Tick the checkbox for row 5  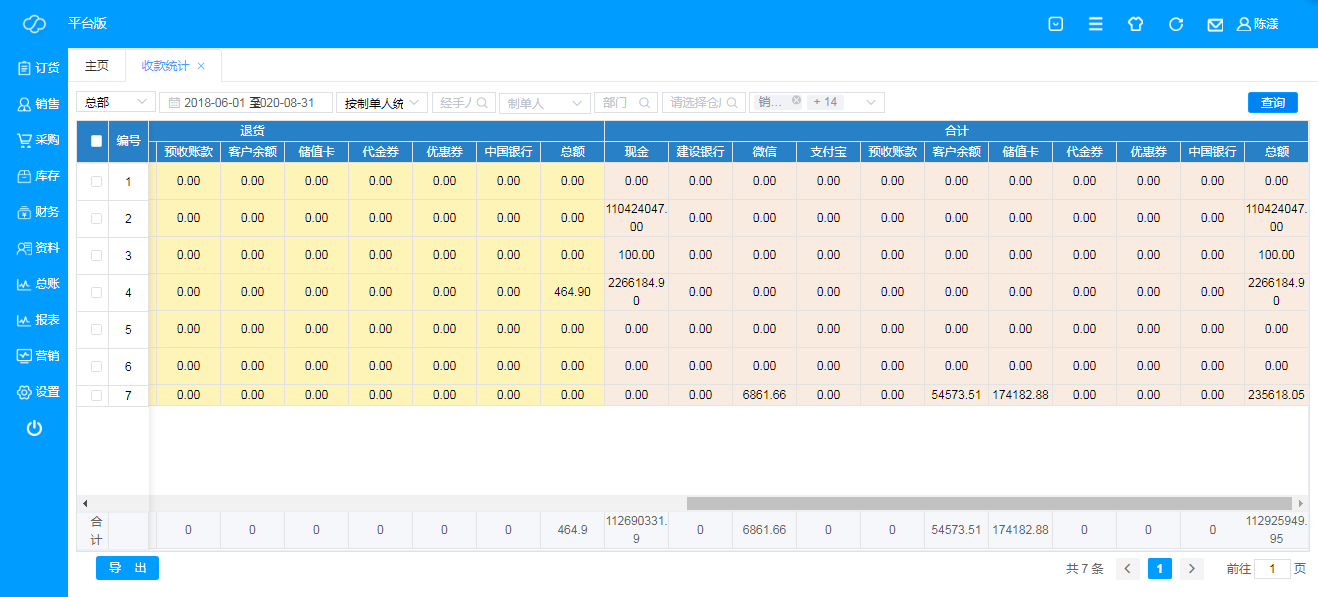point(97,329)
